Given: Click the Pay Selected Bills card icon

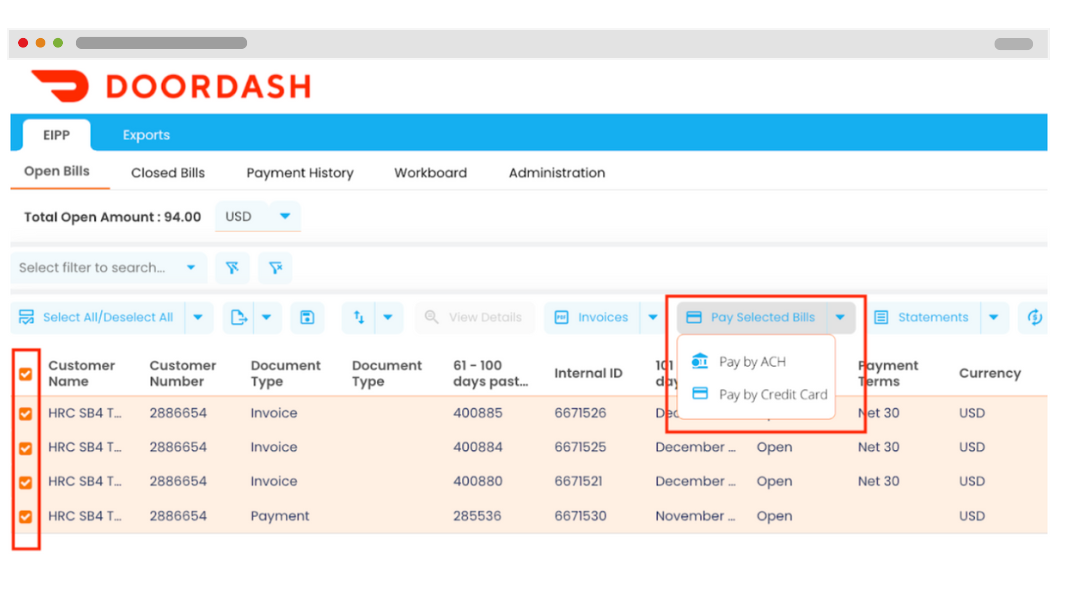Looking at the screenshot, I should click(x=694, y=318).
